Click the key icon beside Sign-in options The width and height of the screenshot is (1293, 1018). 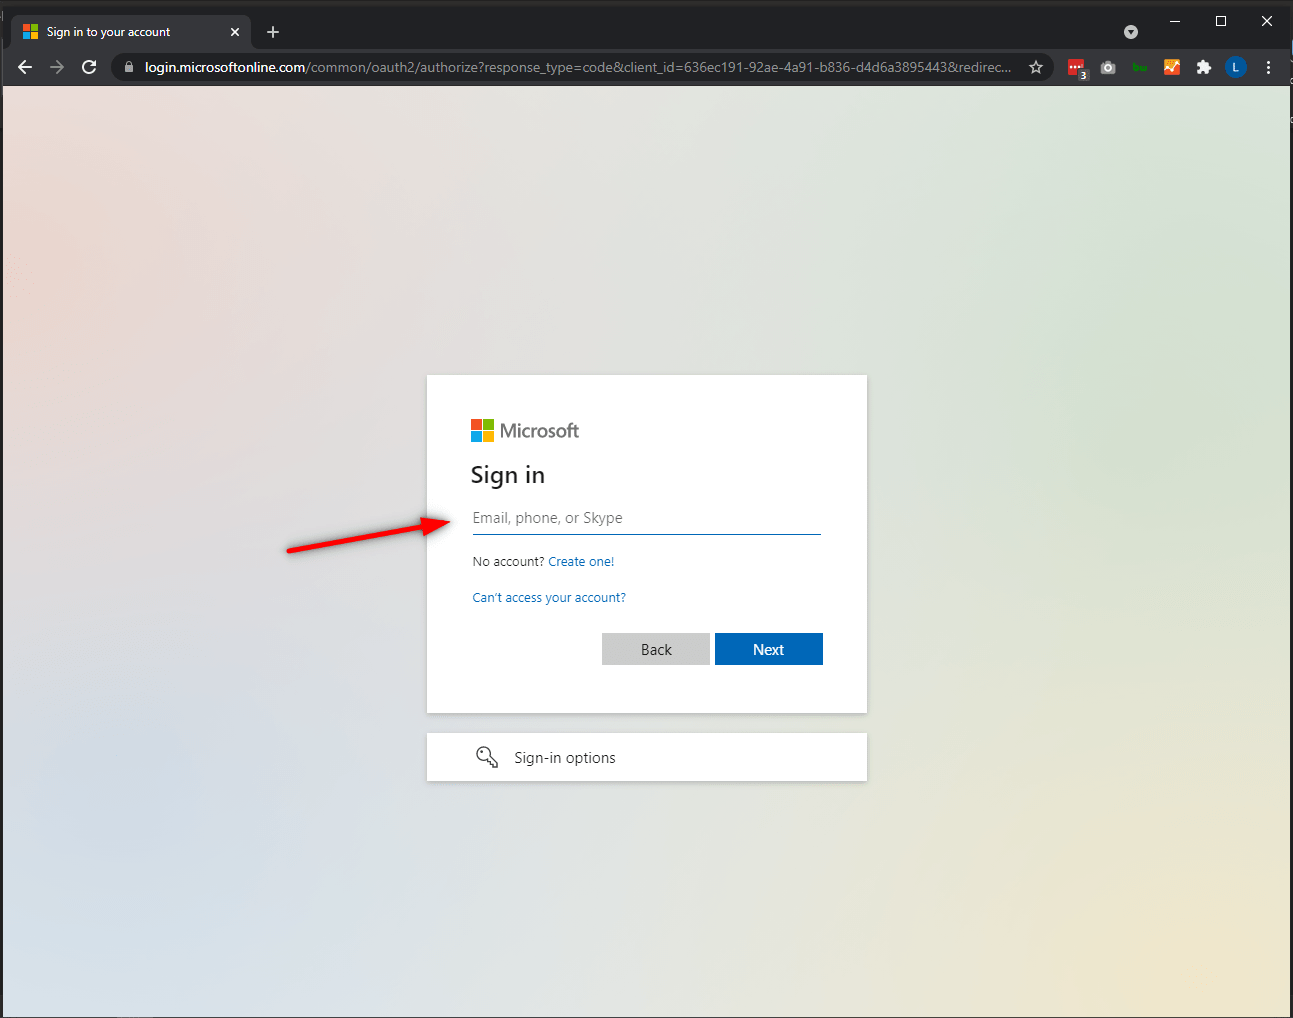487,757
